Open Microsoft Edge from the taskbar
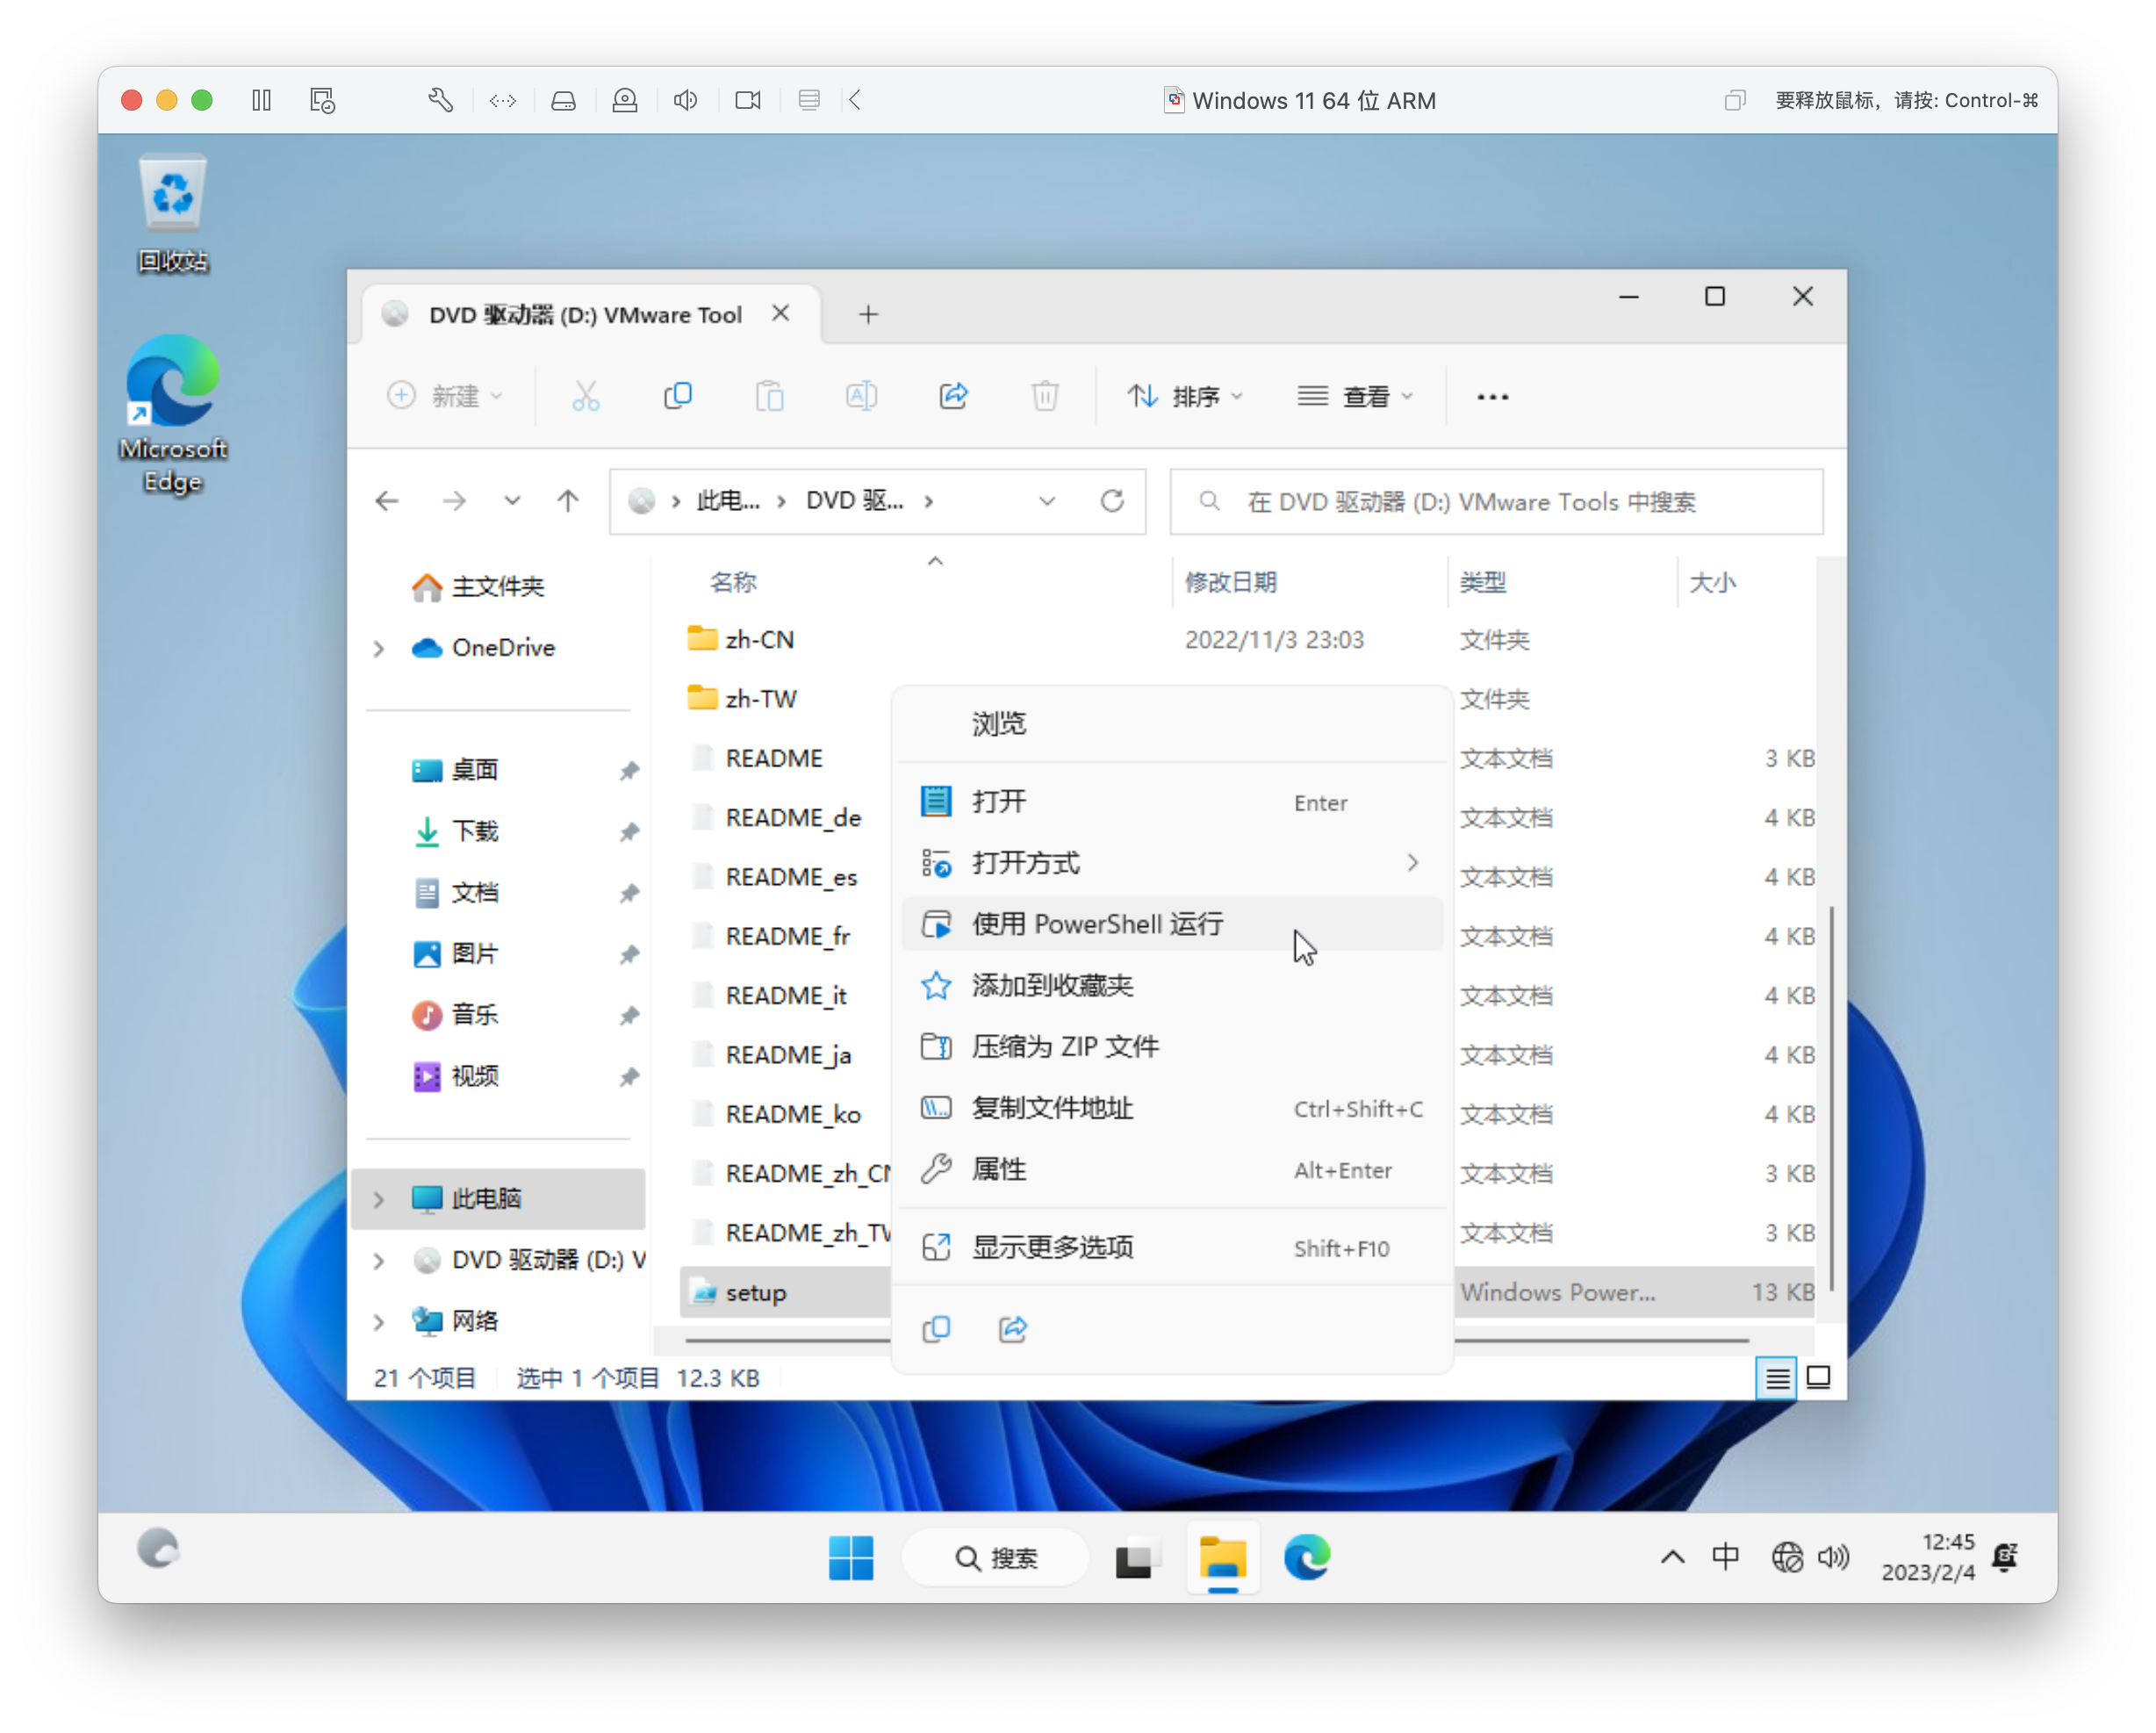 1306,1557
